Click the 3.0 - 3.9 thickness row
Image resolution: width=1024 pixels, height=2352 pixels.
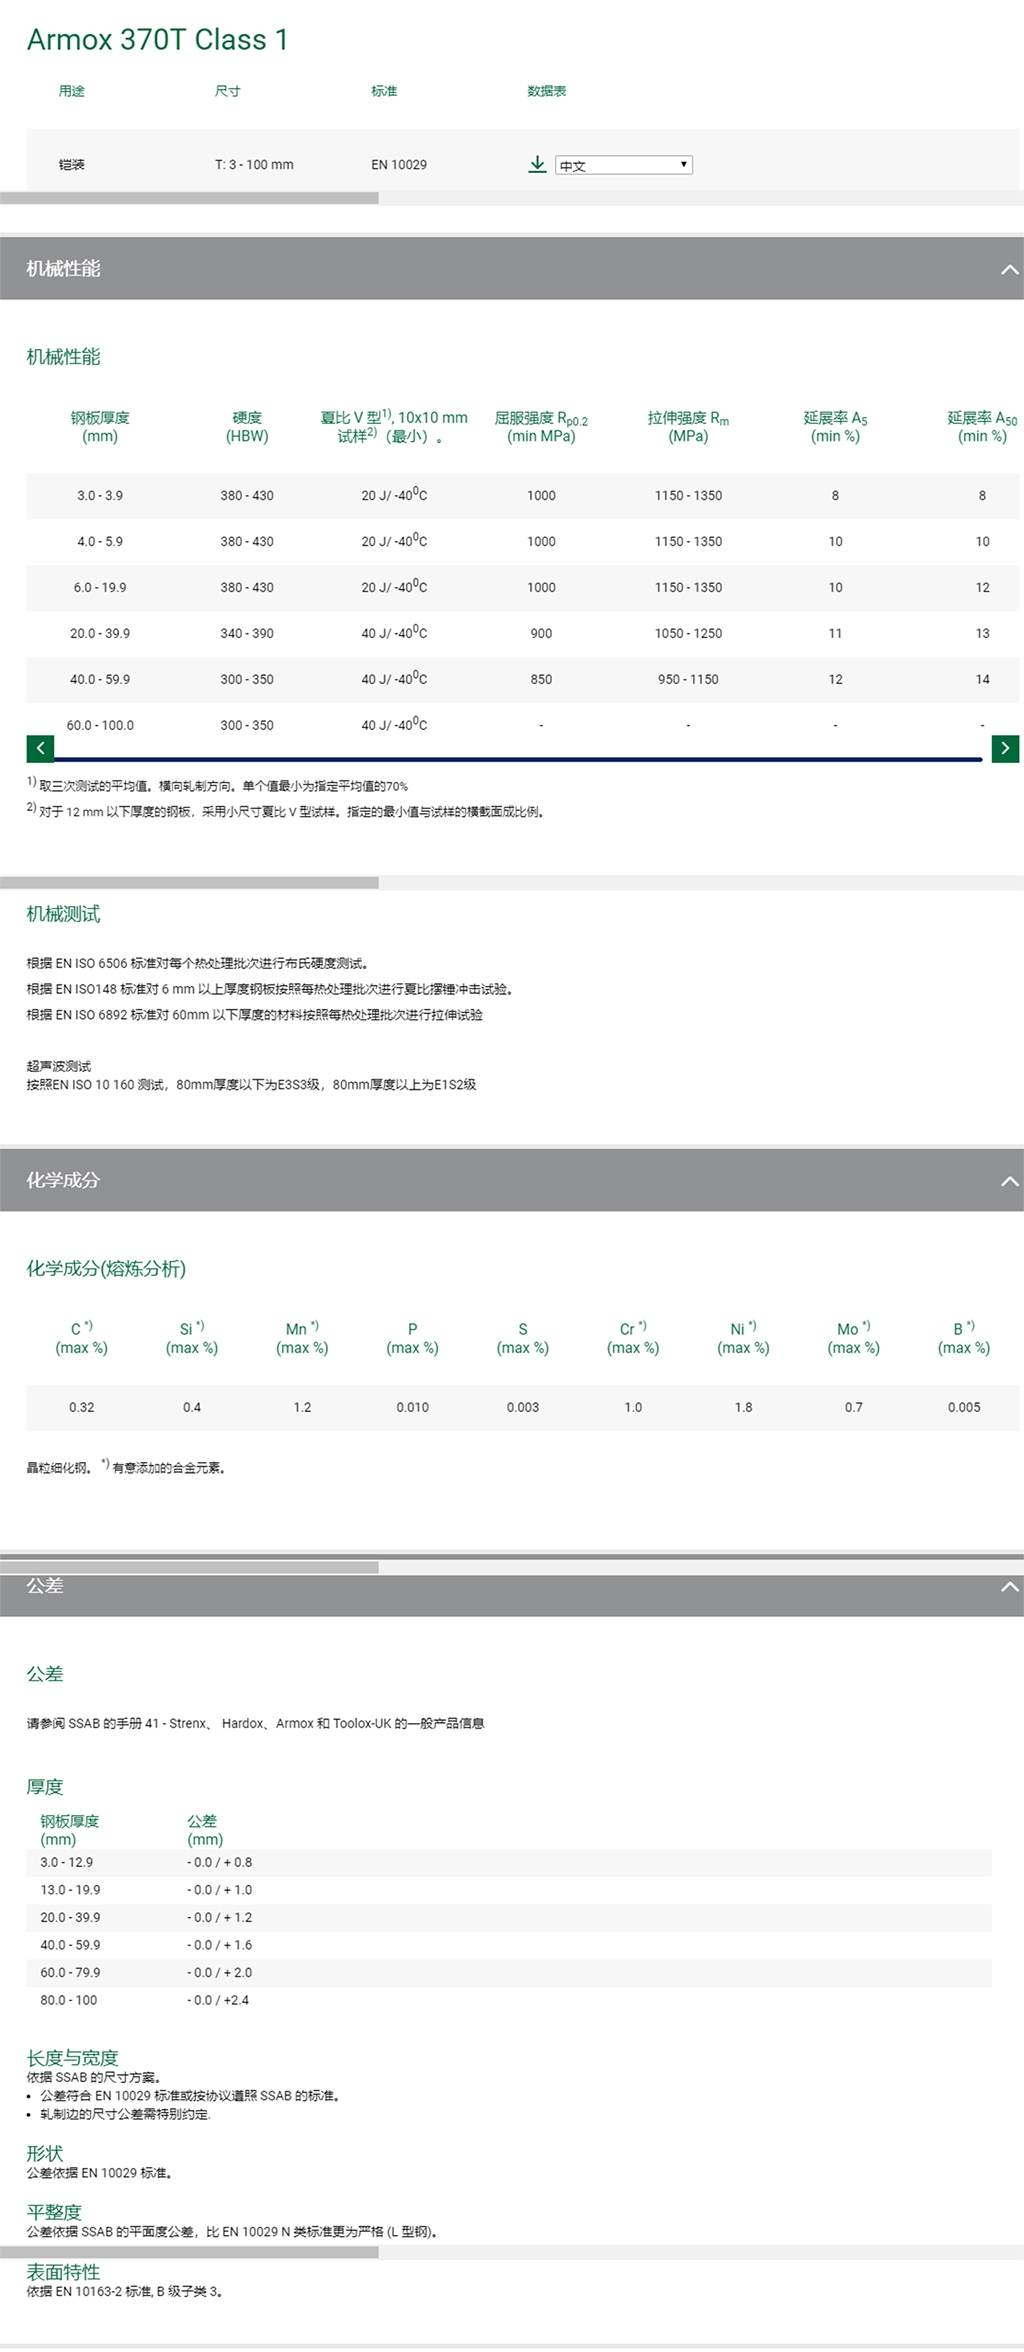(x=522, y=495)
